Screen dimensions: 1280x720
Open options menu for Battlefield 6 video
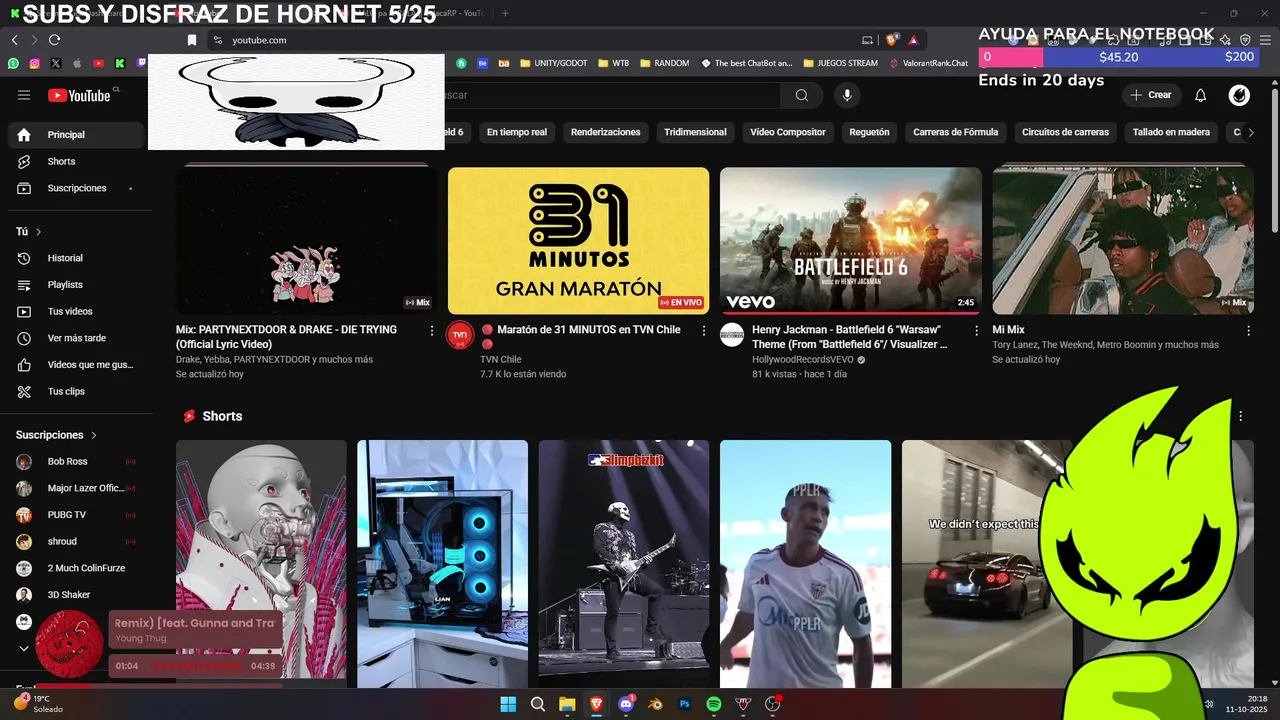click(976, 330)
